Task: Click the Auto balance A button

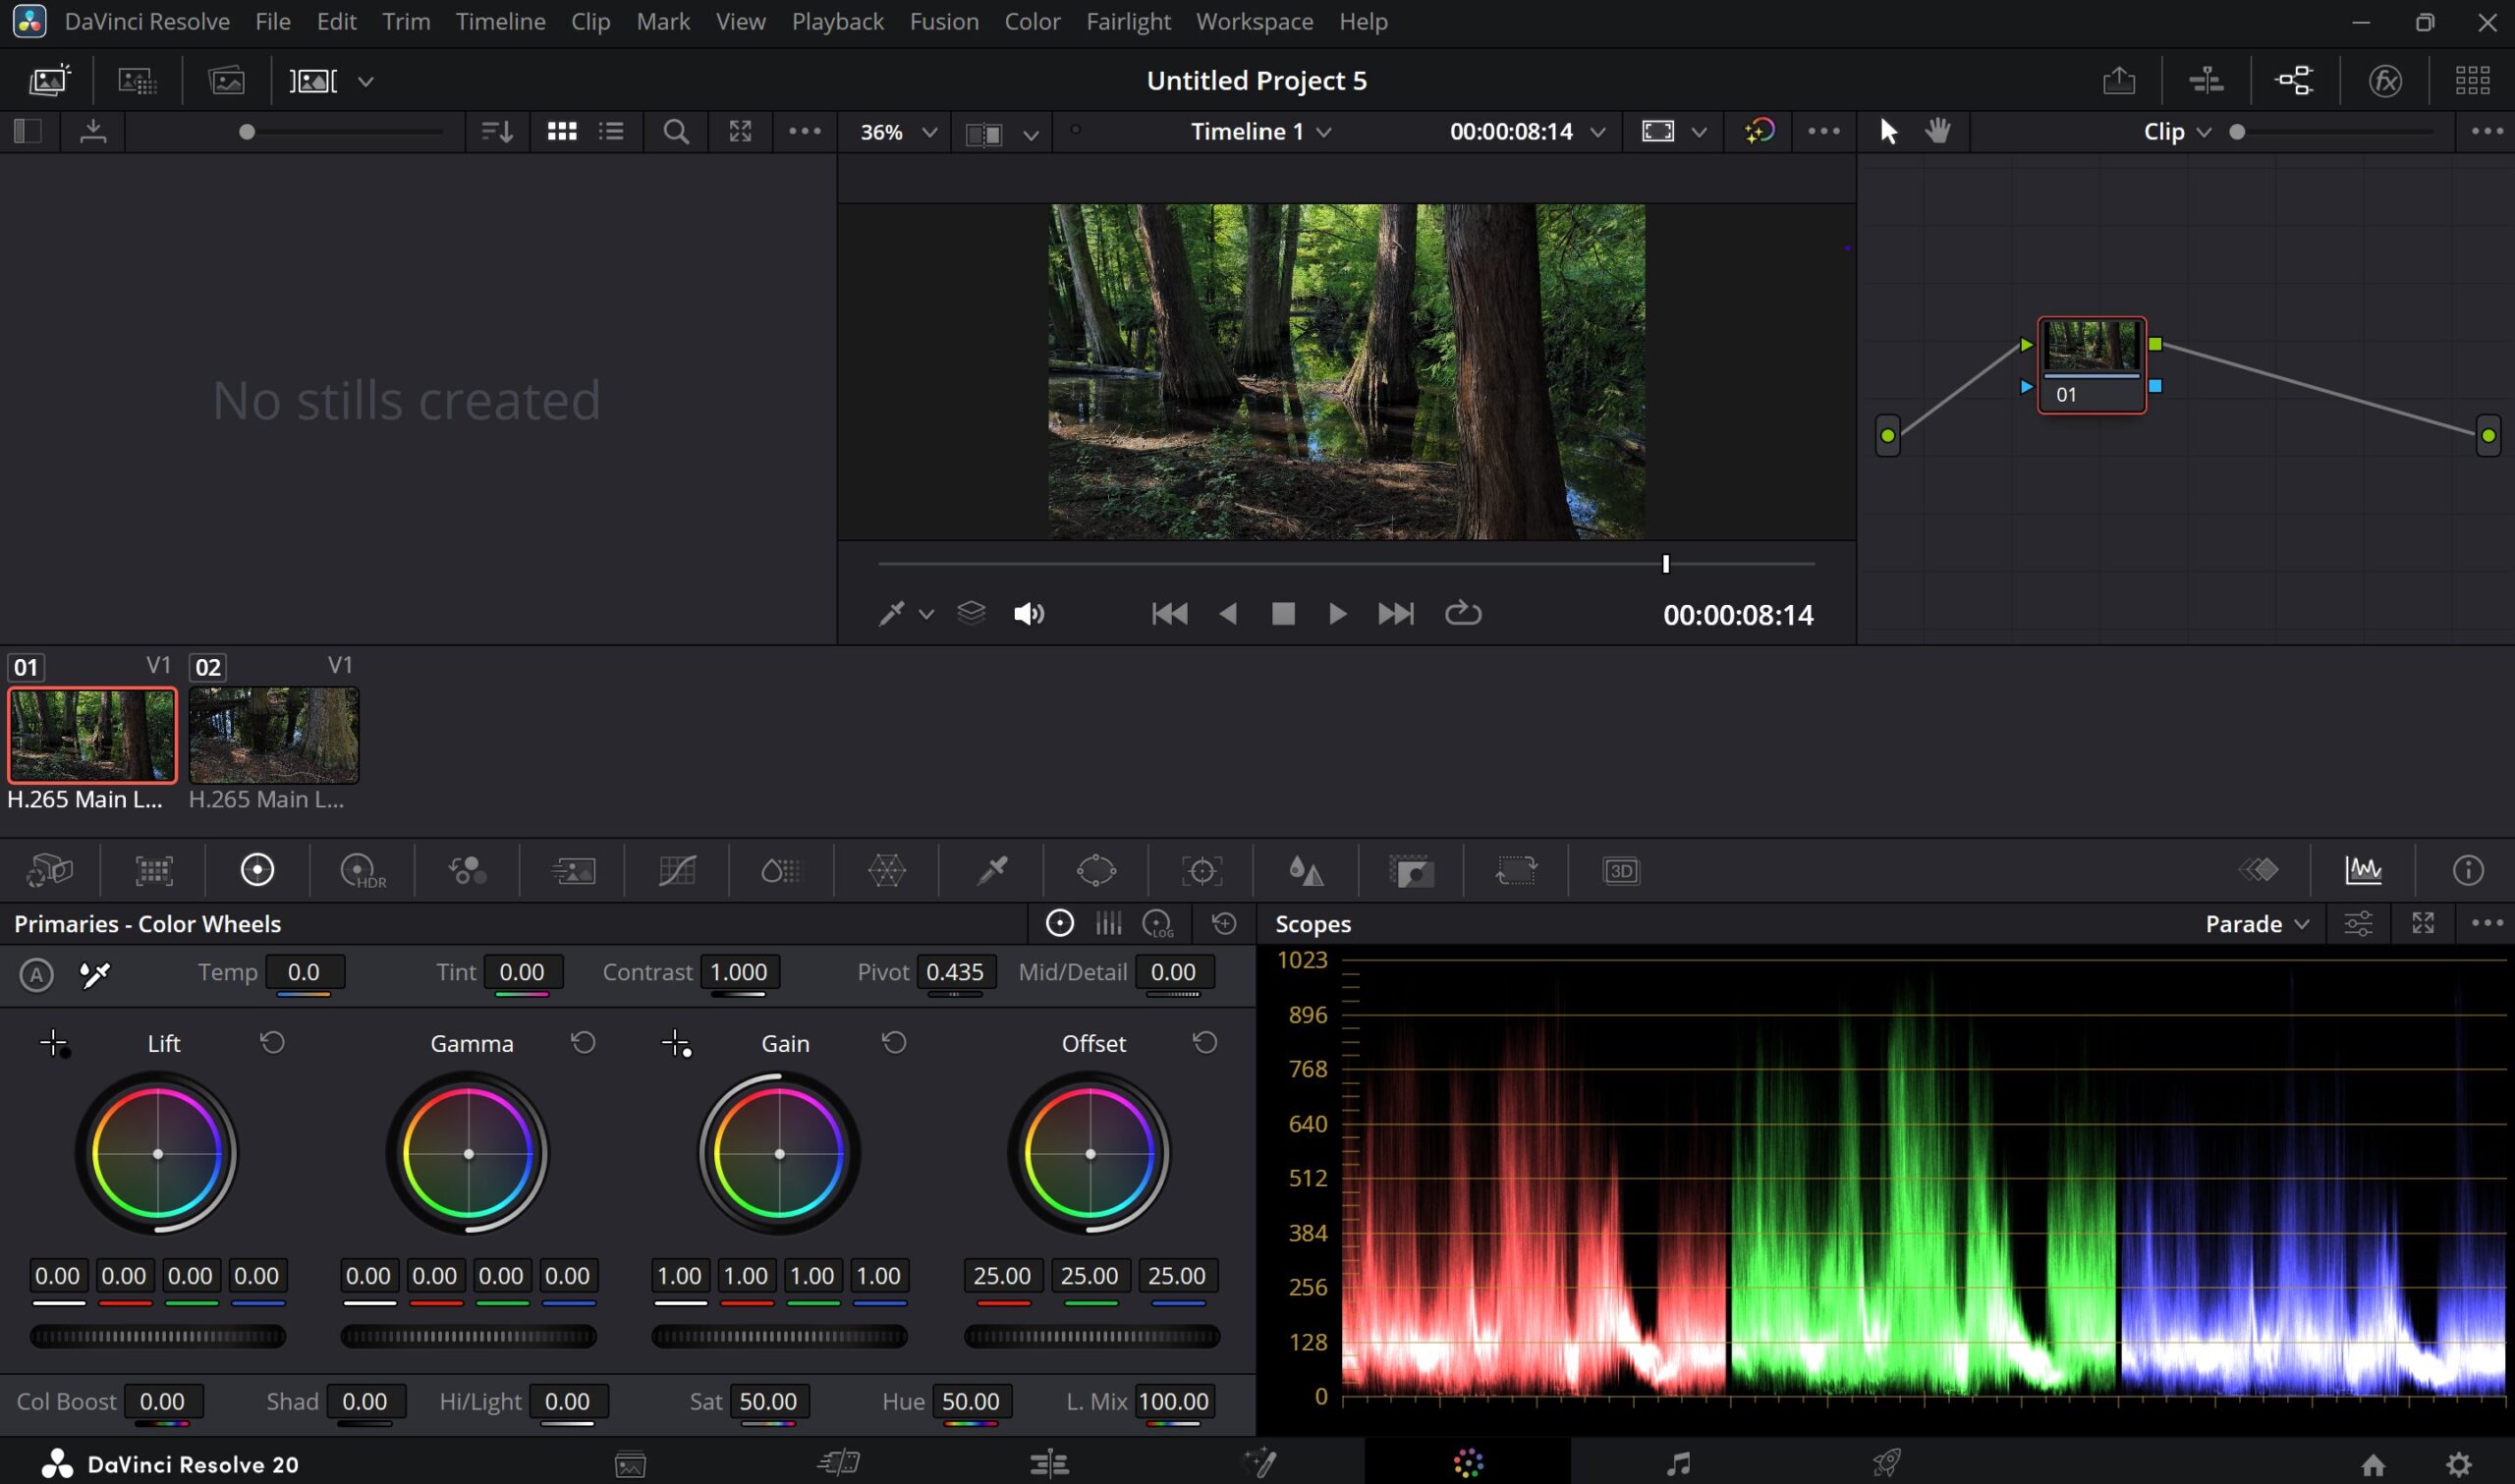Action: pyautogui.click(x=37, y=974)
